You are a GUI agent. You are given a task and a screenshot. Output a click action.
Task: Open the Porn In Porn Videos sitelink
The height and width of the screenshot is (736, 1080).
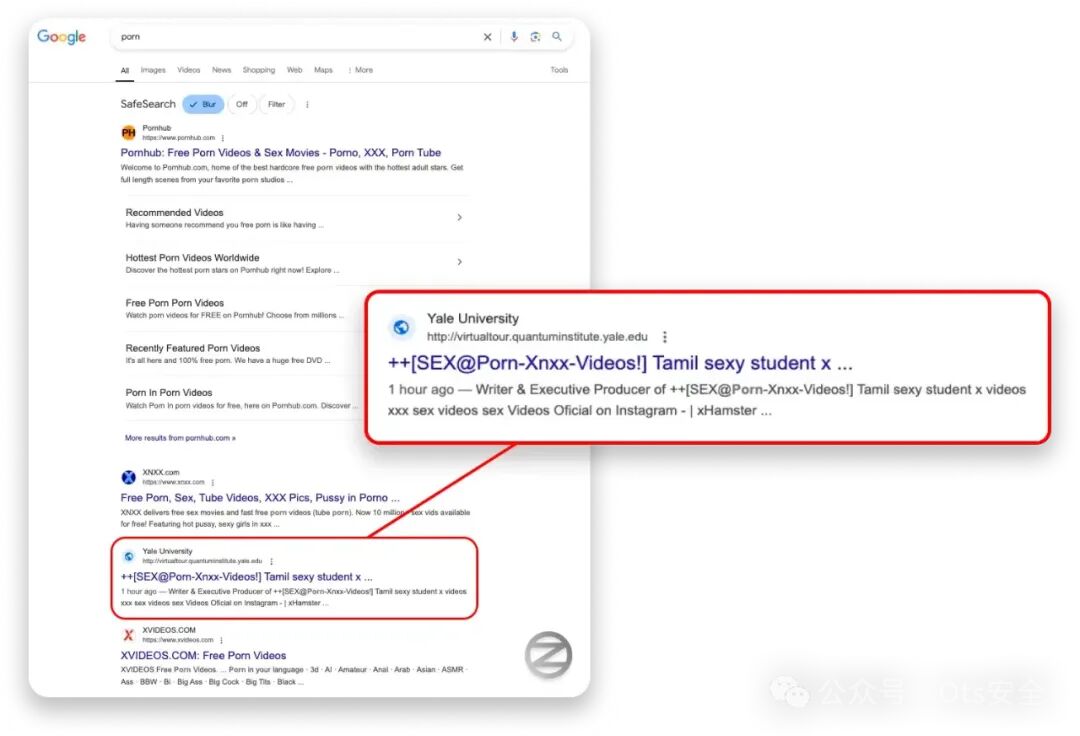coord(169,392)
